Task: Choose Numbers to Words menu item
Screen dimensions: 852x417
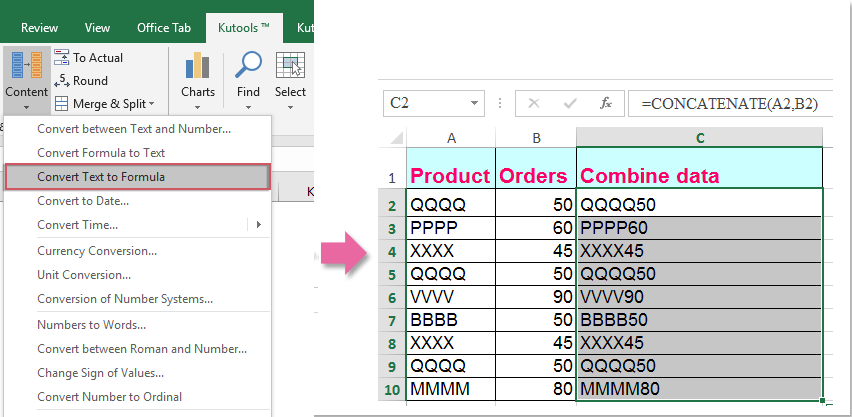Action: [91, 325]
